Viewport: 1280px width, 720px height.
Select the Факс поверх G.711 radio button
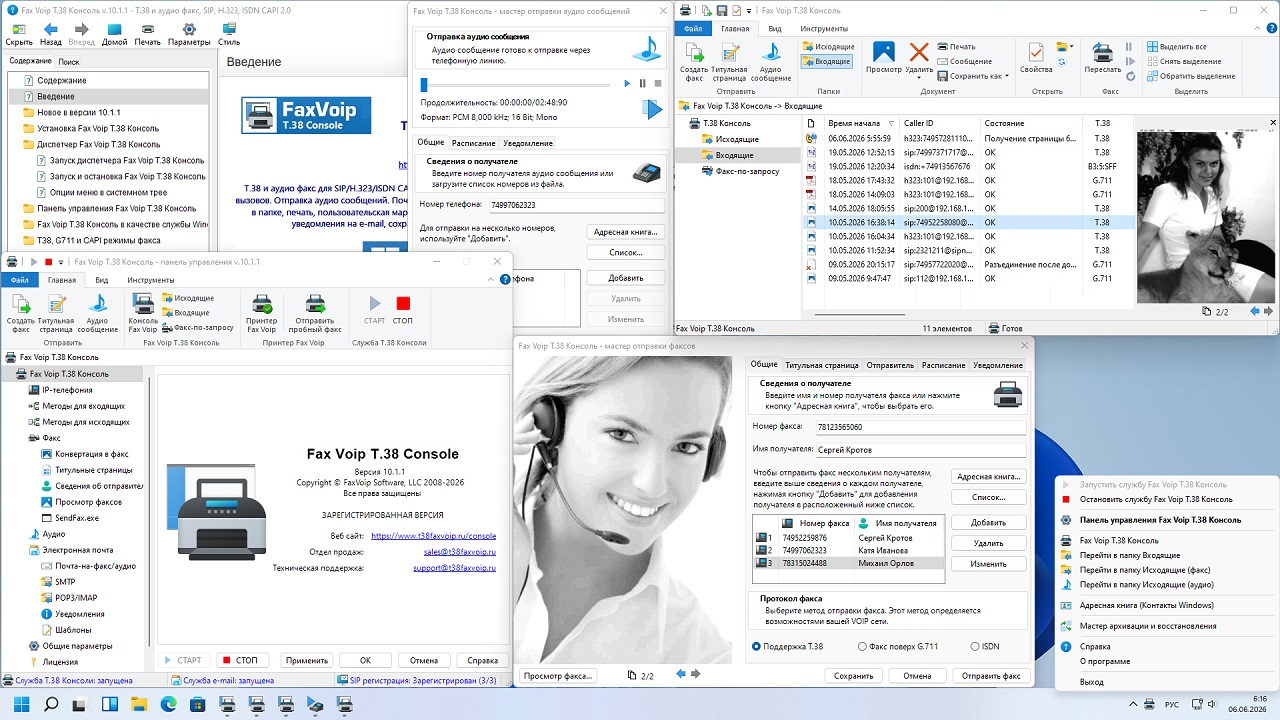pos(899,647)
